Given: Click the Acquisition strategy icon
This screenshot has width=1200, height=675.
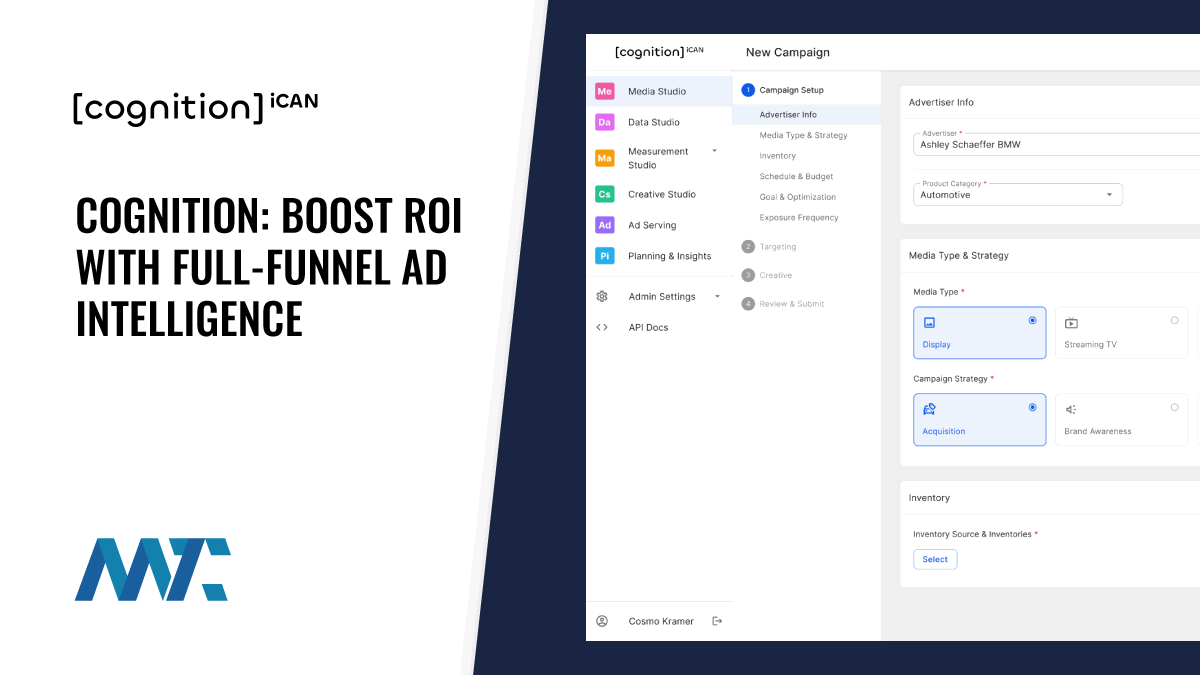Looking at the screenshot, I should click(929, 409).
